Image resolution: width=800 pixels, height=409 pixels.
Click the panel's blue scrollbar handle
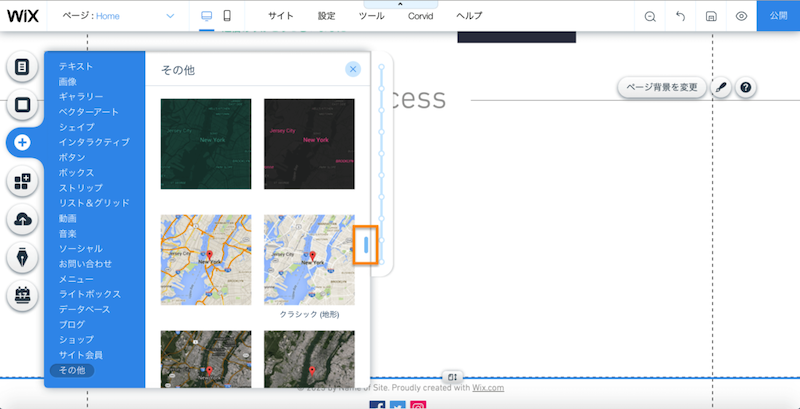[366, 245]
